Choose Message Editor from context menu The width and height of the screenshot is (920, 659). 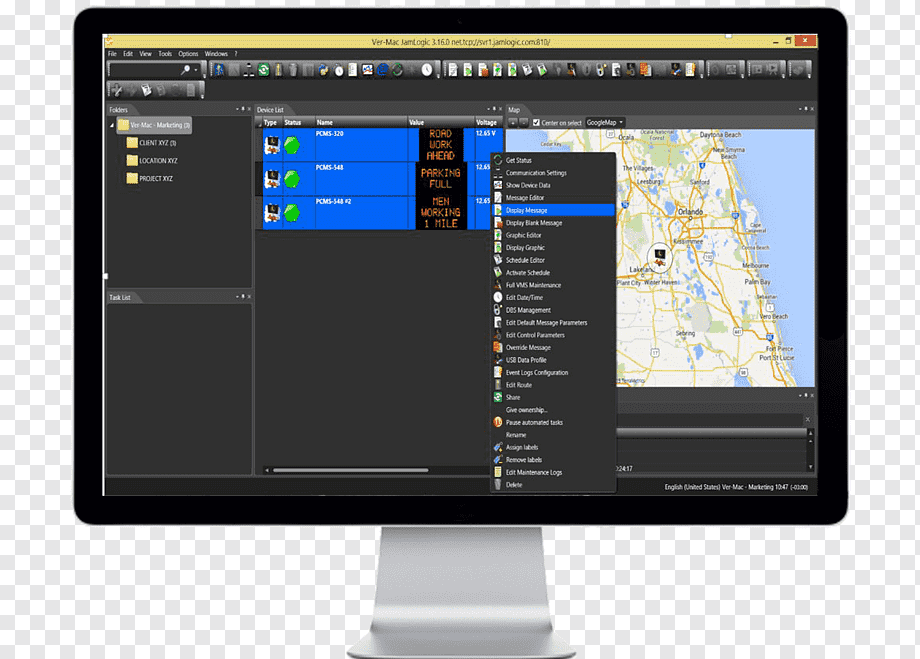553,198
